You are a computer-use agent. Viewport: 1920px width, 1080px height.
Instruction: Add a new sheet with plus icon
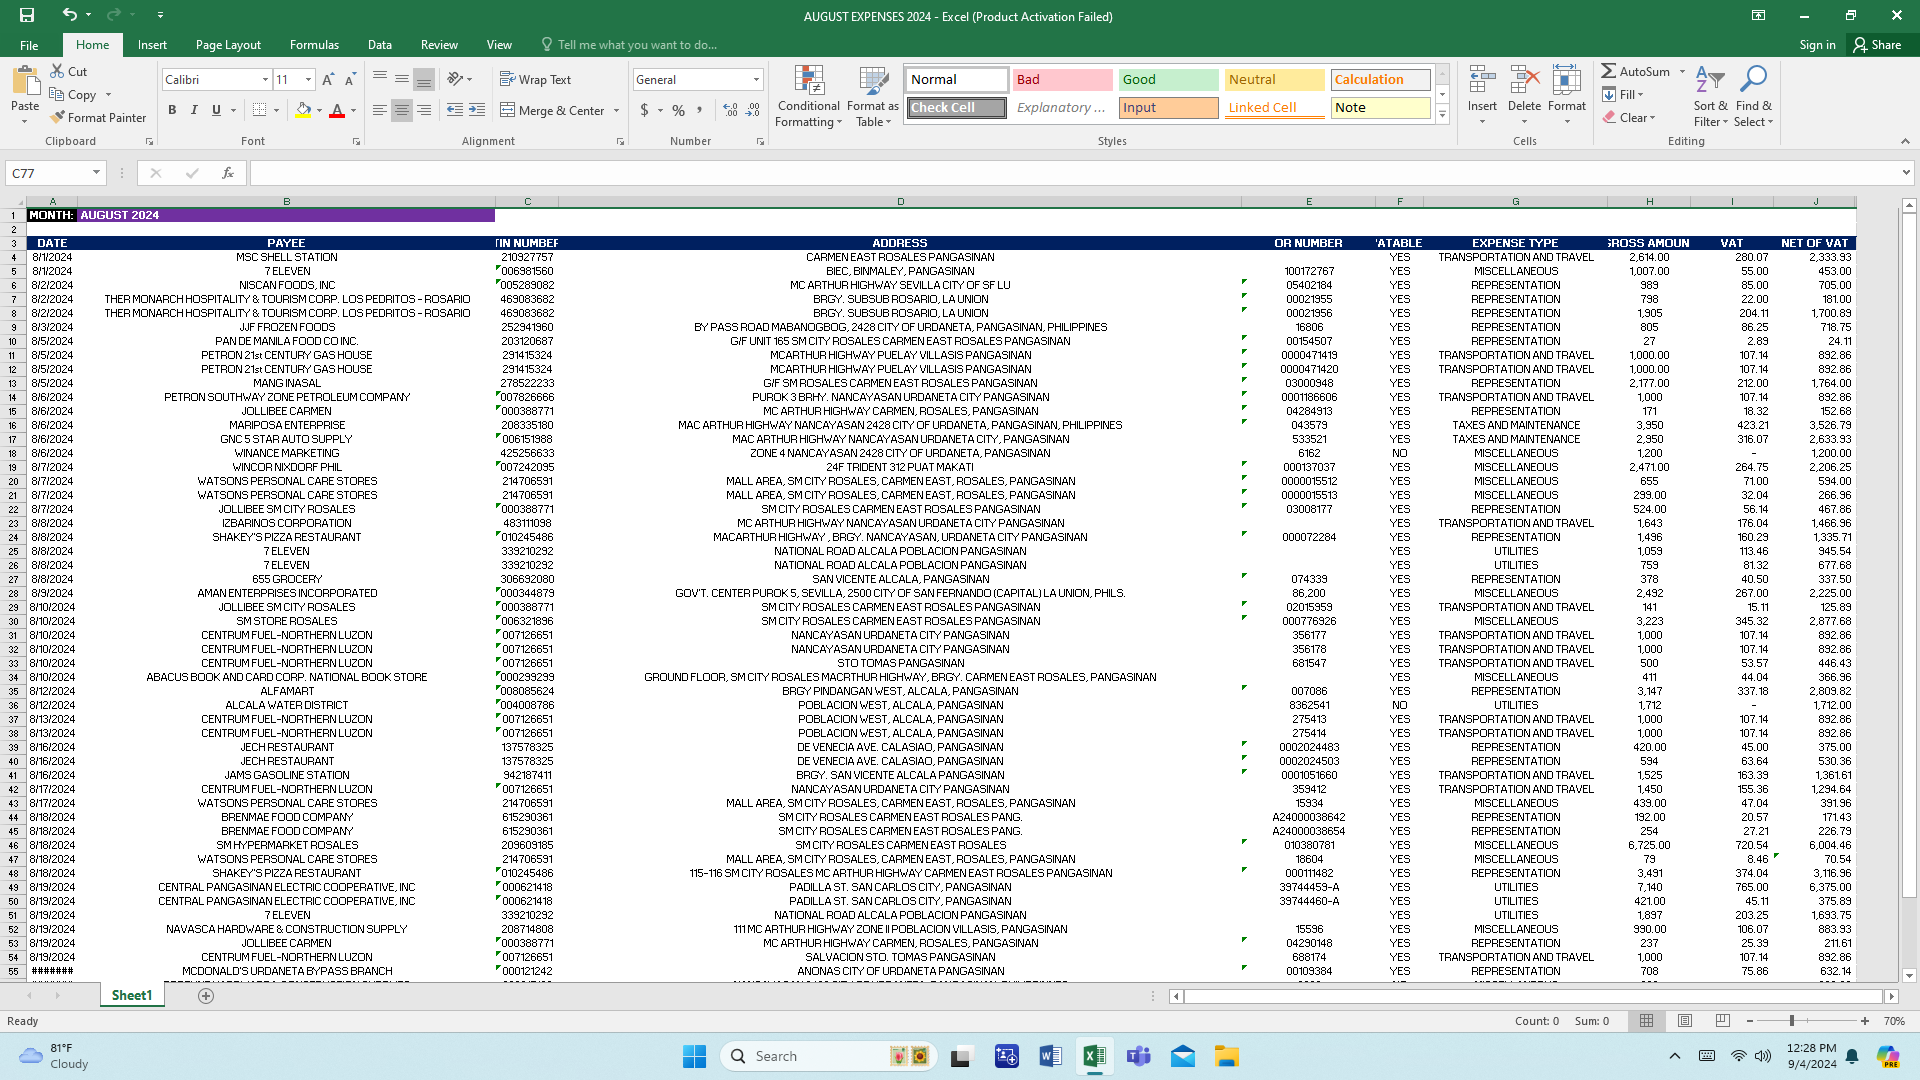[206, 996]
